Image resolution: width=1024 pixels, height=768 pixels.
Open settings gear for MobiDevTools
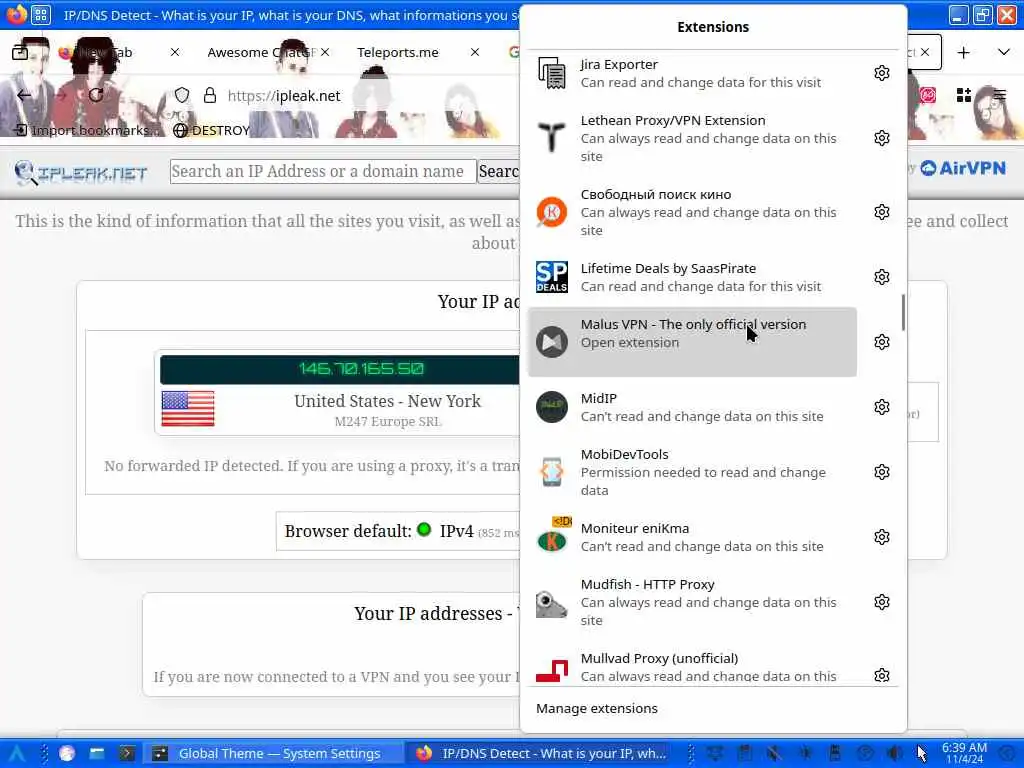pyautogui.click(x=882, y=472)
